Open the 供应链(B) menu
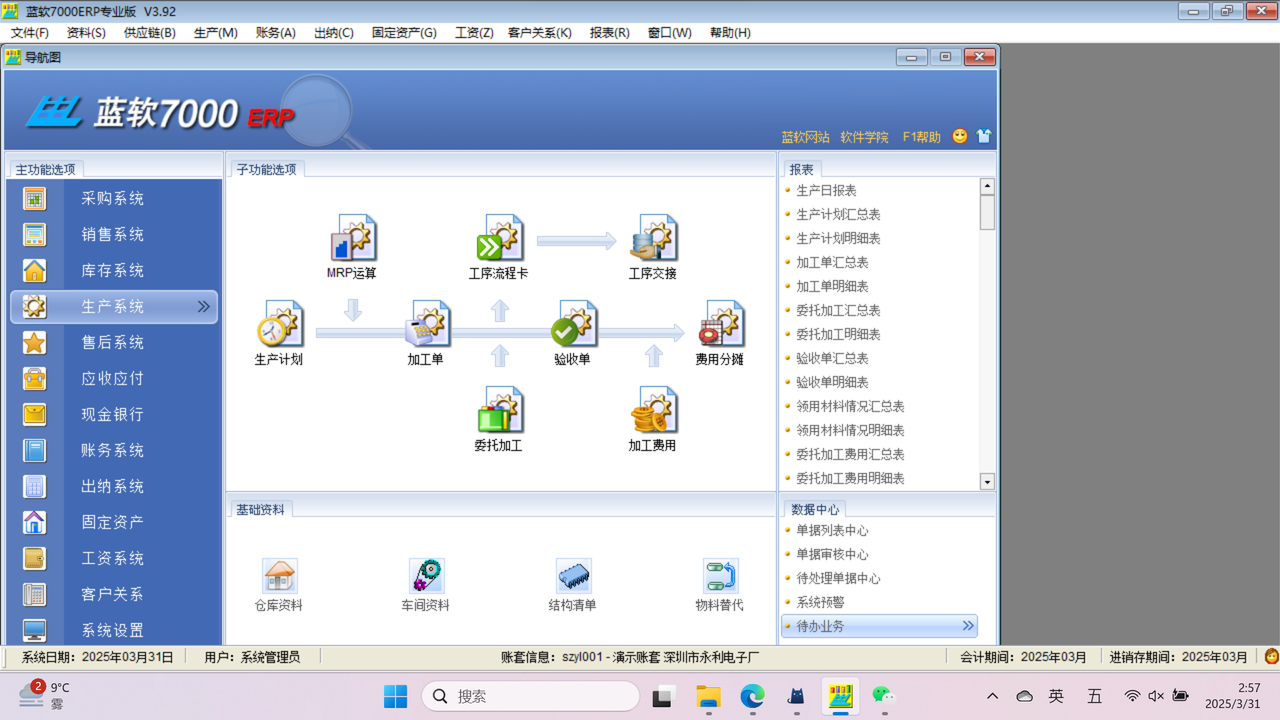Image resolution: width=1280 pixels, height=720 pixels. 150,33
